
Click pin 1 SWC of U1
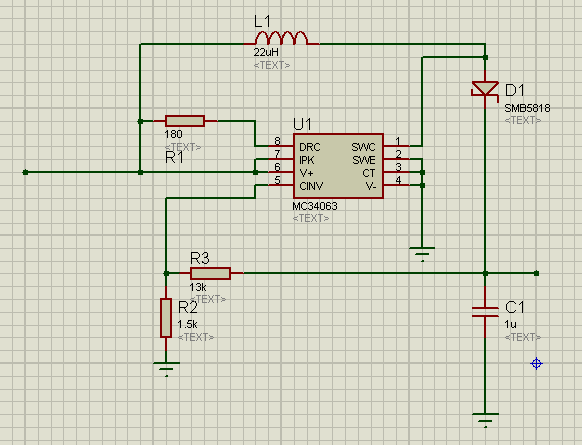pos(397,145)
